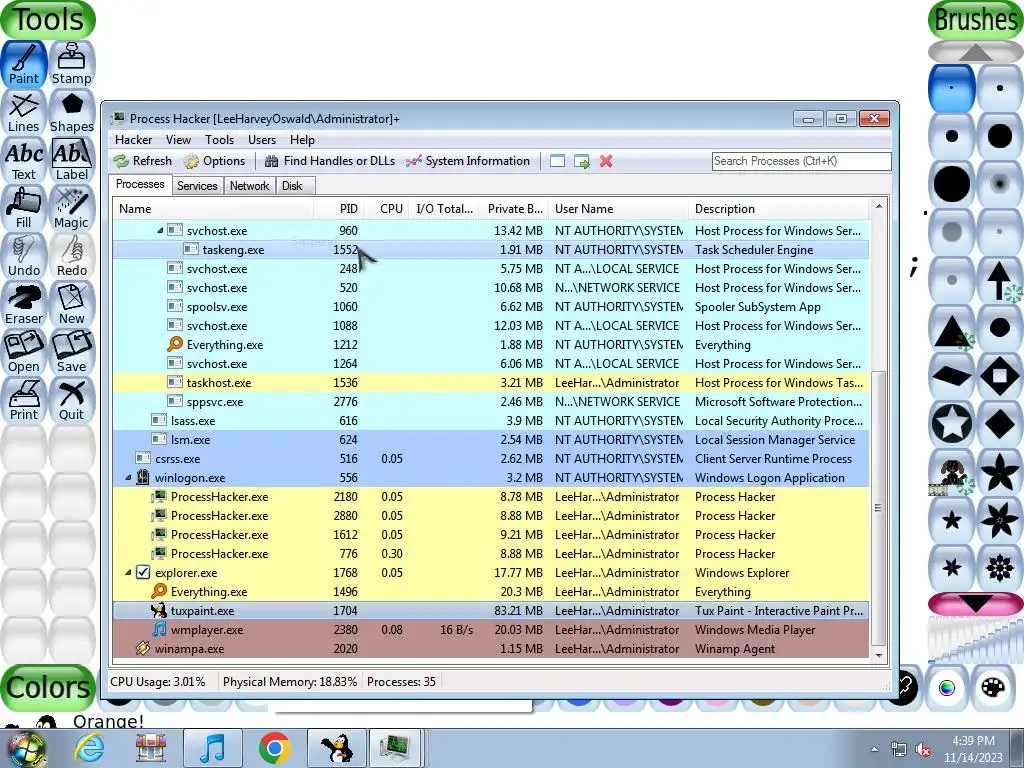Click the find window toolbar icon
Image resolution: width=1024 pixels, height=768 pixels.
click(557, 161)
